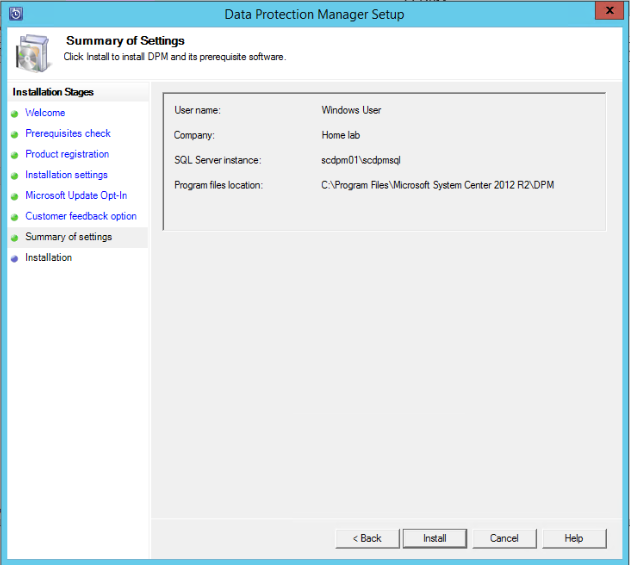Open the Welcome stage link
630x565 pixels.
[45, 113]
